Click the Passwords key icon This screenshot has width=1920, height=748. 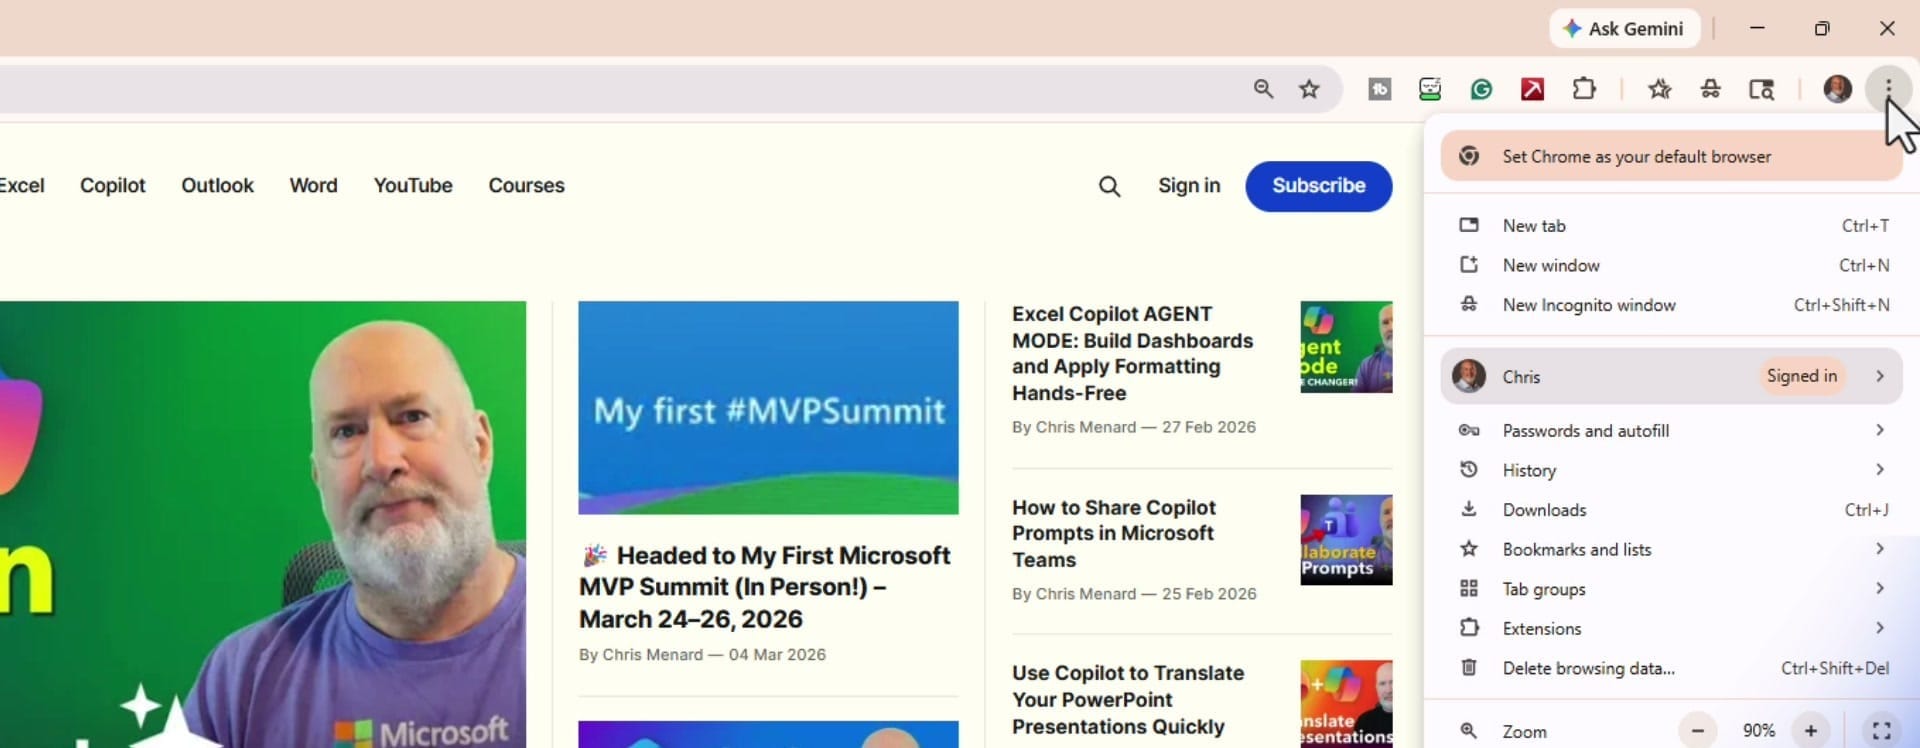(1468, 430)
